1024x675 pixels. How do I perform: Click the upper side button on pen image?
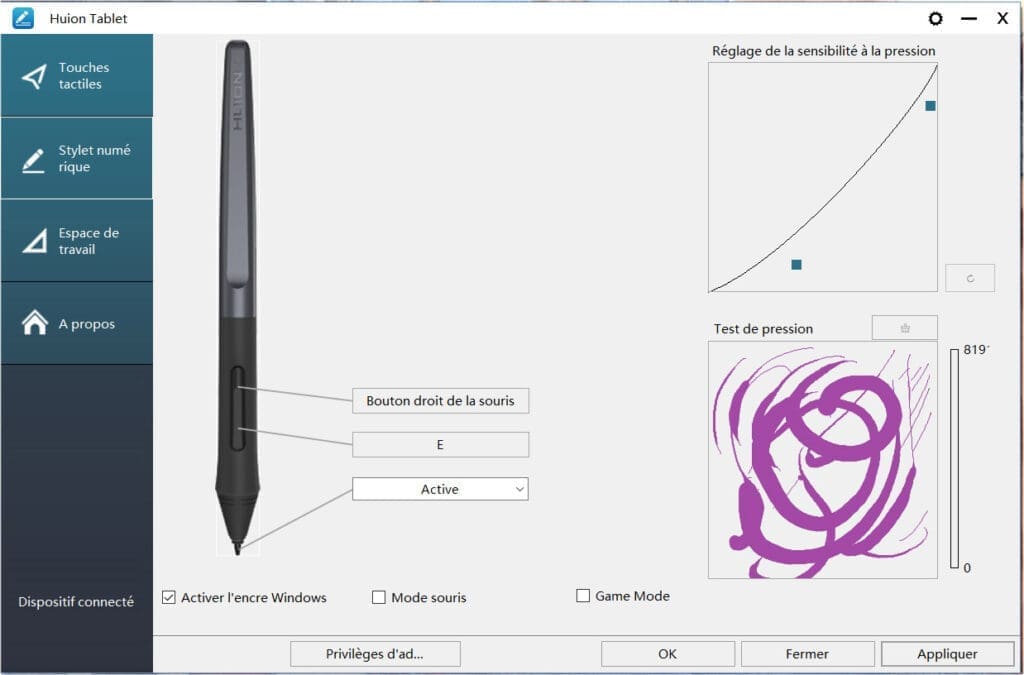pos(238,388)
